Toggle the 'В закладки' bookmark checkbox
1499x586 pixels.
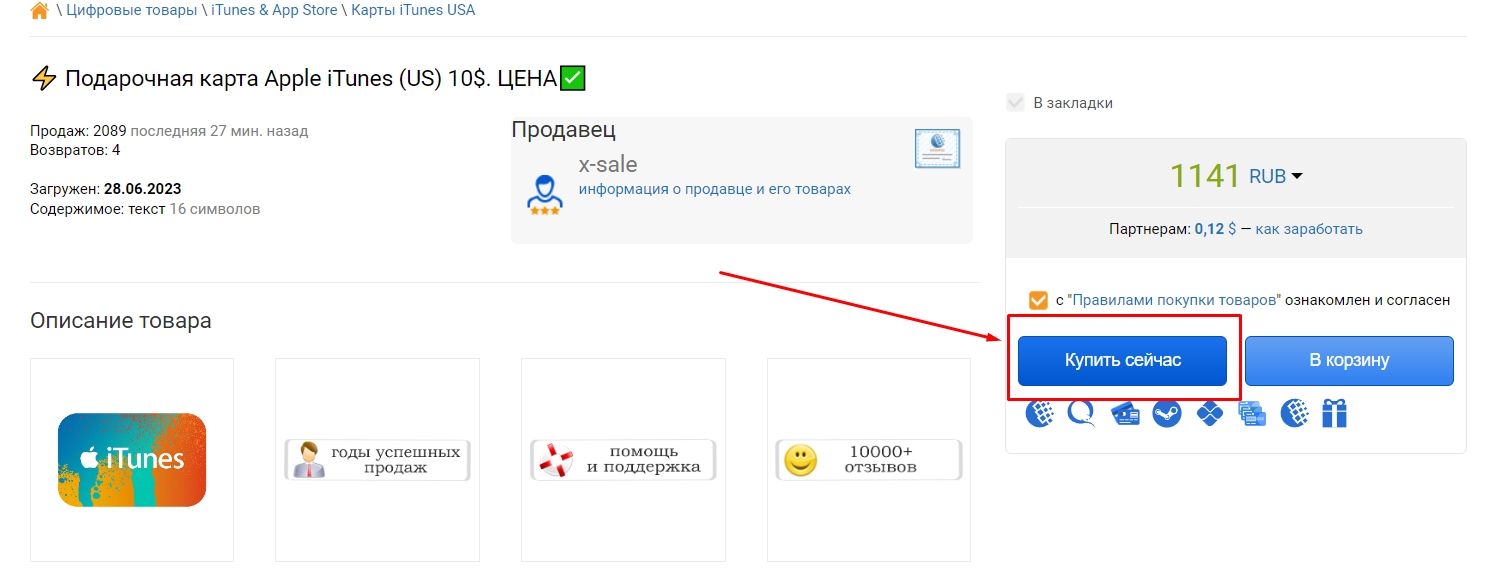(1016, 102)
